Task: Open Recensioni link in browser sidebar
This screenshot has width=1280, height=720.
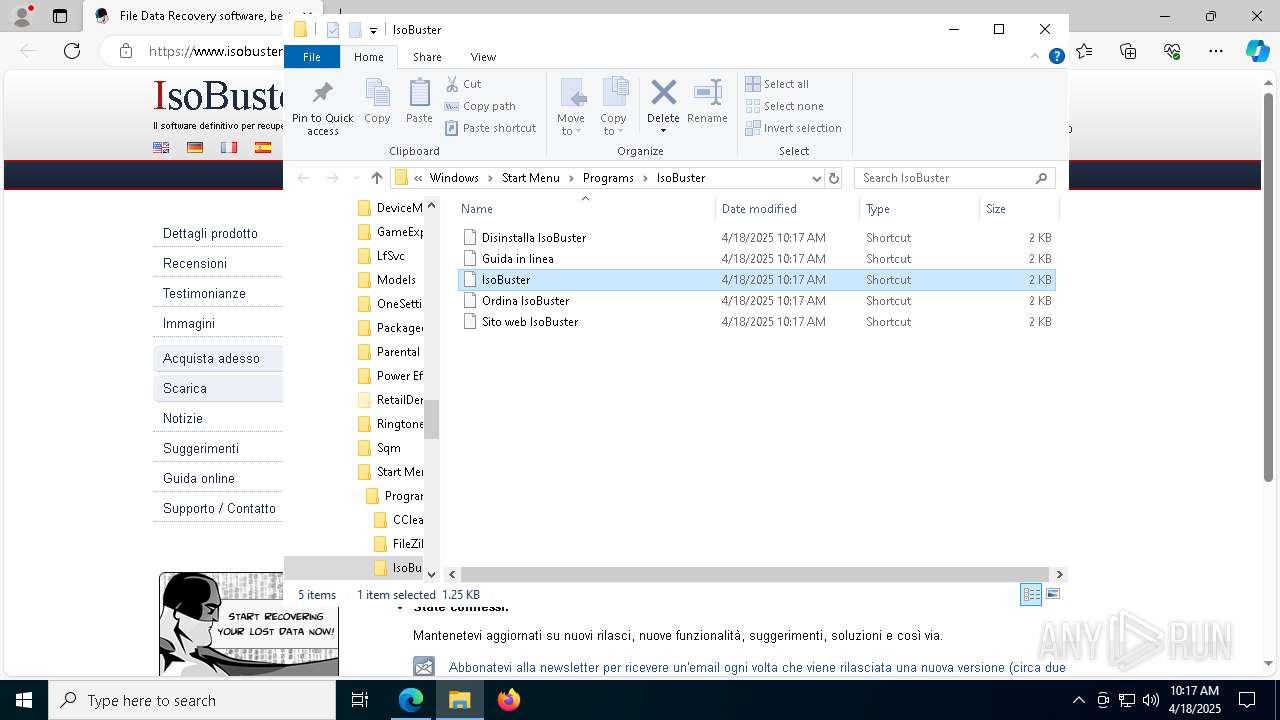Action: (x=195, y=263)
